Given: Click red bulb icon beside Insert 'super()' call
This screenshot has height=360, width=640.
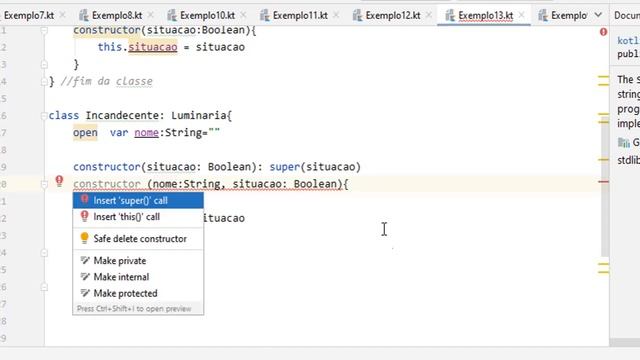Looking at the screenshot, I should [x=84, y=200].
